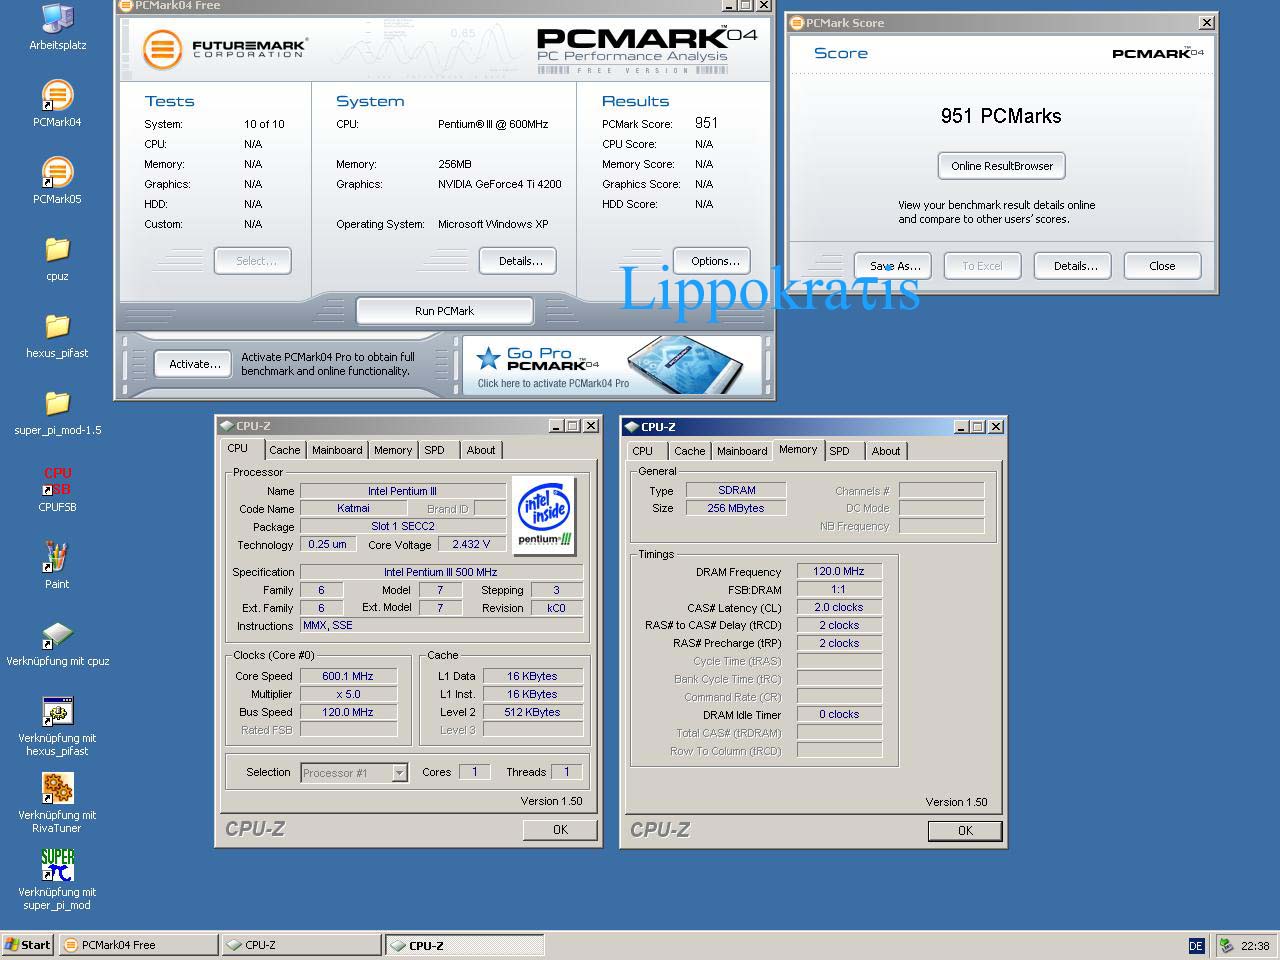The image size is (1280, 960).
Task: Click the disabled Select... tests button
Action: tap(253, 261)
